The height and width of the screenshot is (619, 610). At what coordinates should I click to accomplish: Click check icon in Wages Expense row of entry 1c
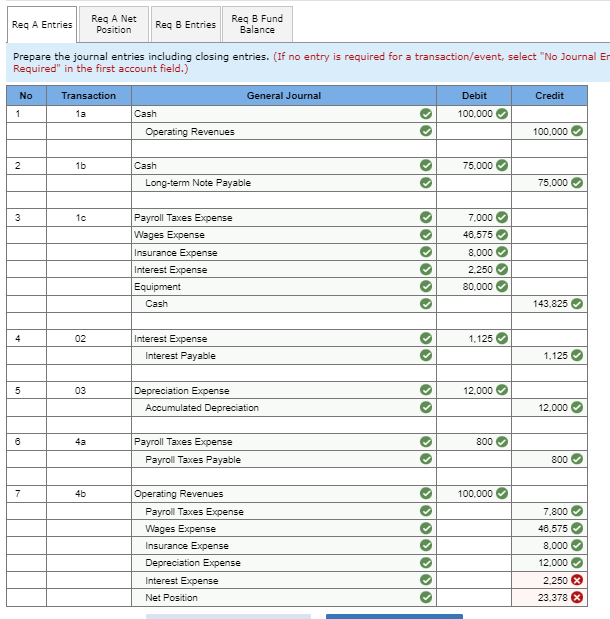426,234
